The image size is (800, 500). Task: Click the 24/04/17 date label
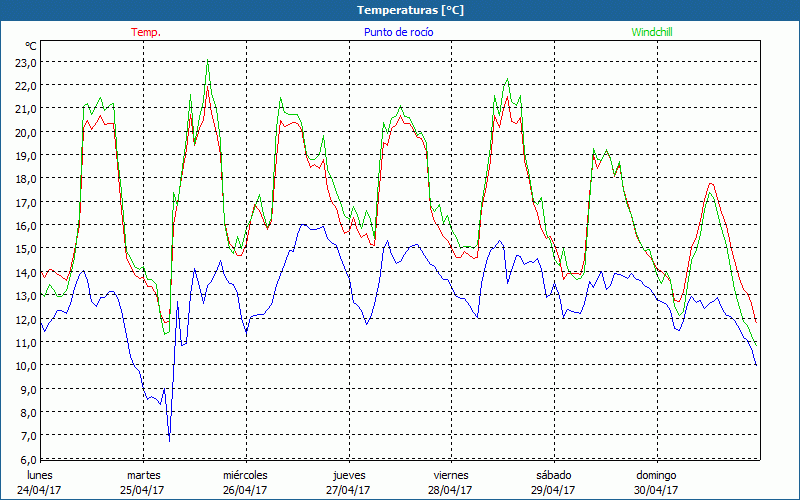(x=40, y=490)
